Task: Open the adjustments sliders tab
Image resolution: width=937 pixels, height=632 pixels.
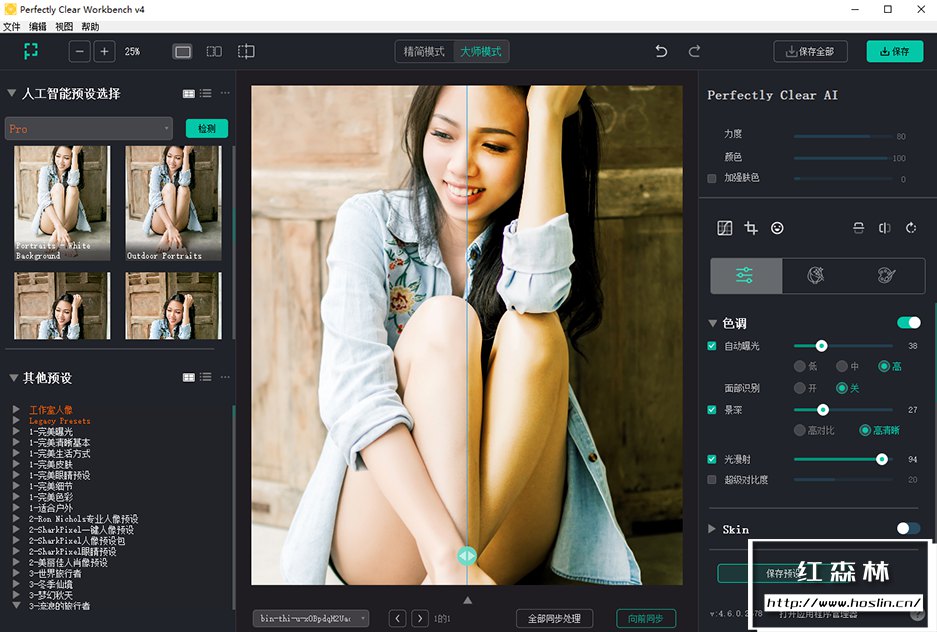Action: pos(746,276)
